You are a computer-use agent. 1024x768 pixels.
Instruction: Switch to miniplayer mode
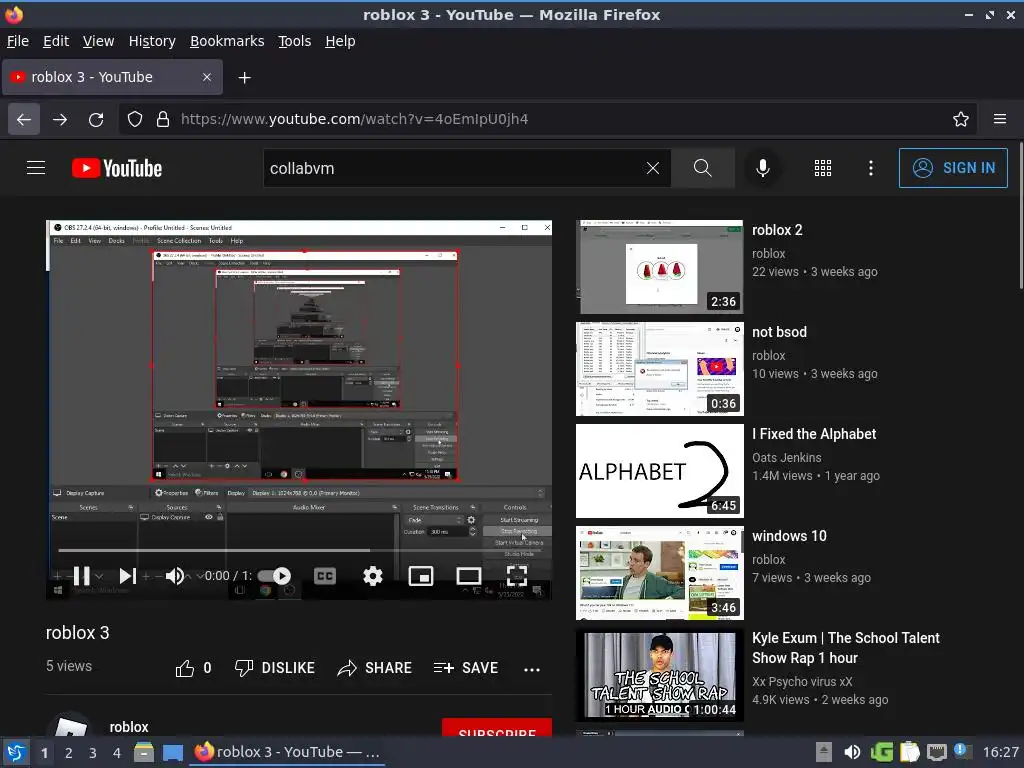point(421,575)
